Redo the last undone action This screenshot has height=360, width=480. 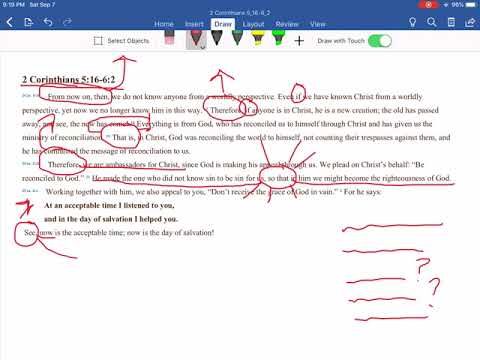point(67,22)
